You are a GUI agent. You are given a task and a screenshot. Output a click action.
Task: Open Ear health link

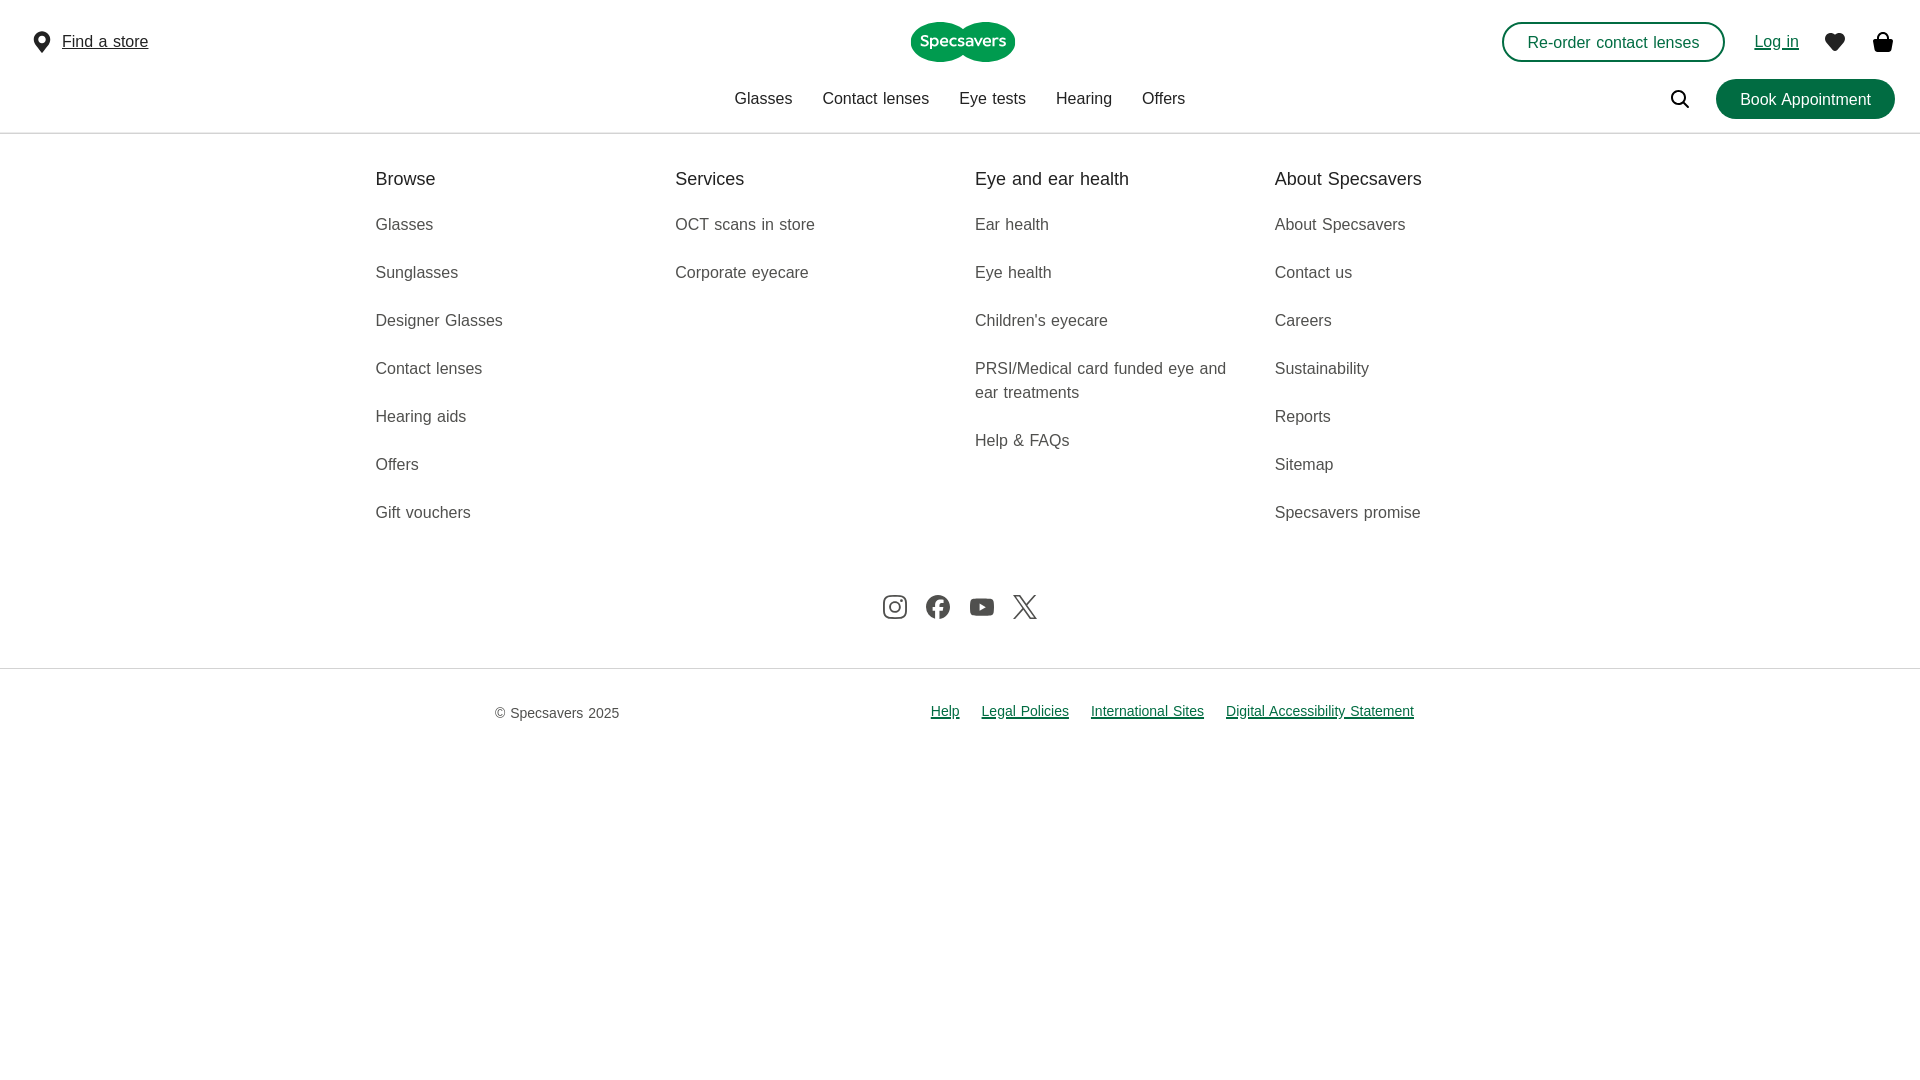(1011, 225)
